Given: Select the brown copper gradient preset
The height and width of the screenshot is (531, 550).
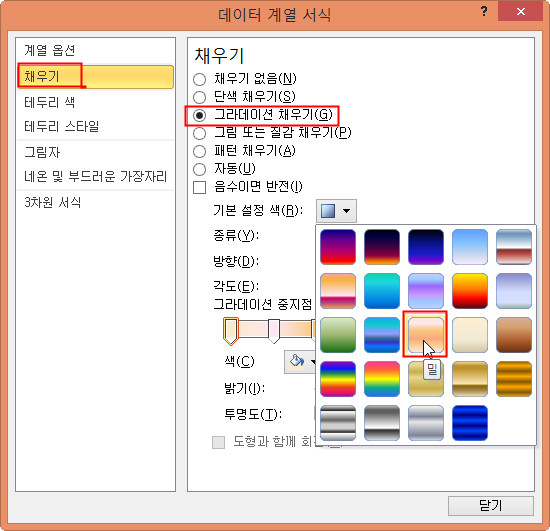Looking at the screenshot, I should pos(514,335).
